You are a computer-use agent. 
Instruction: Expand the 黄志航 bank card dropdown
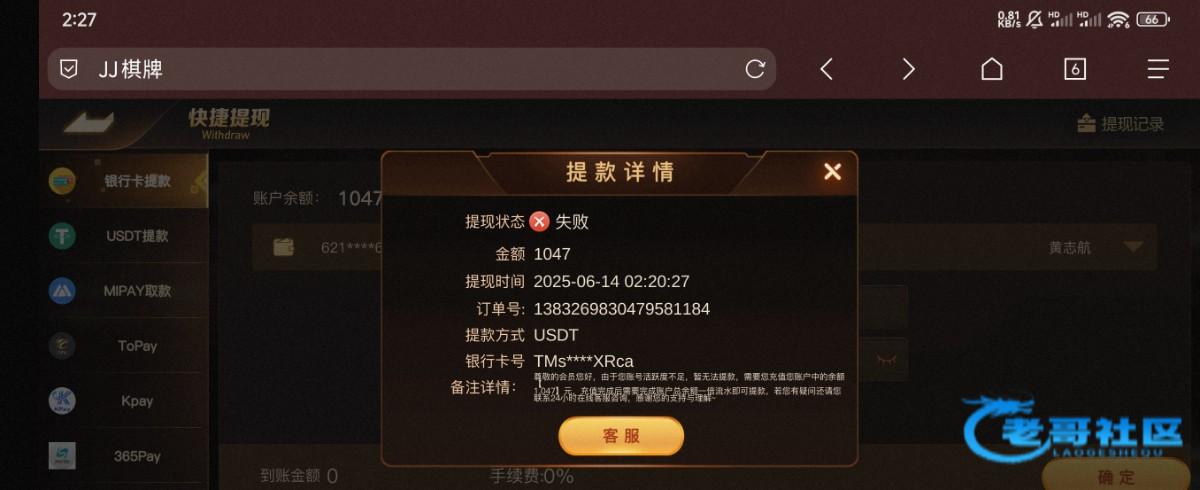(1133, 248)
